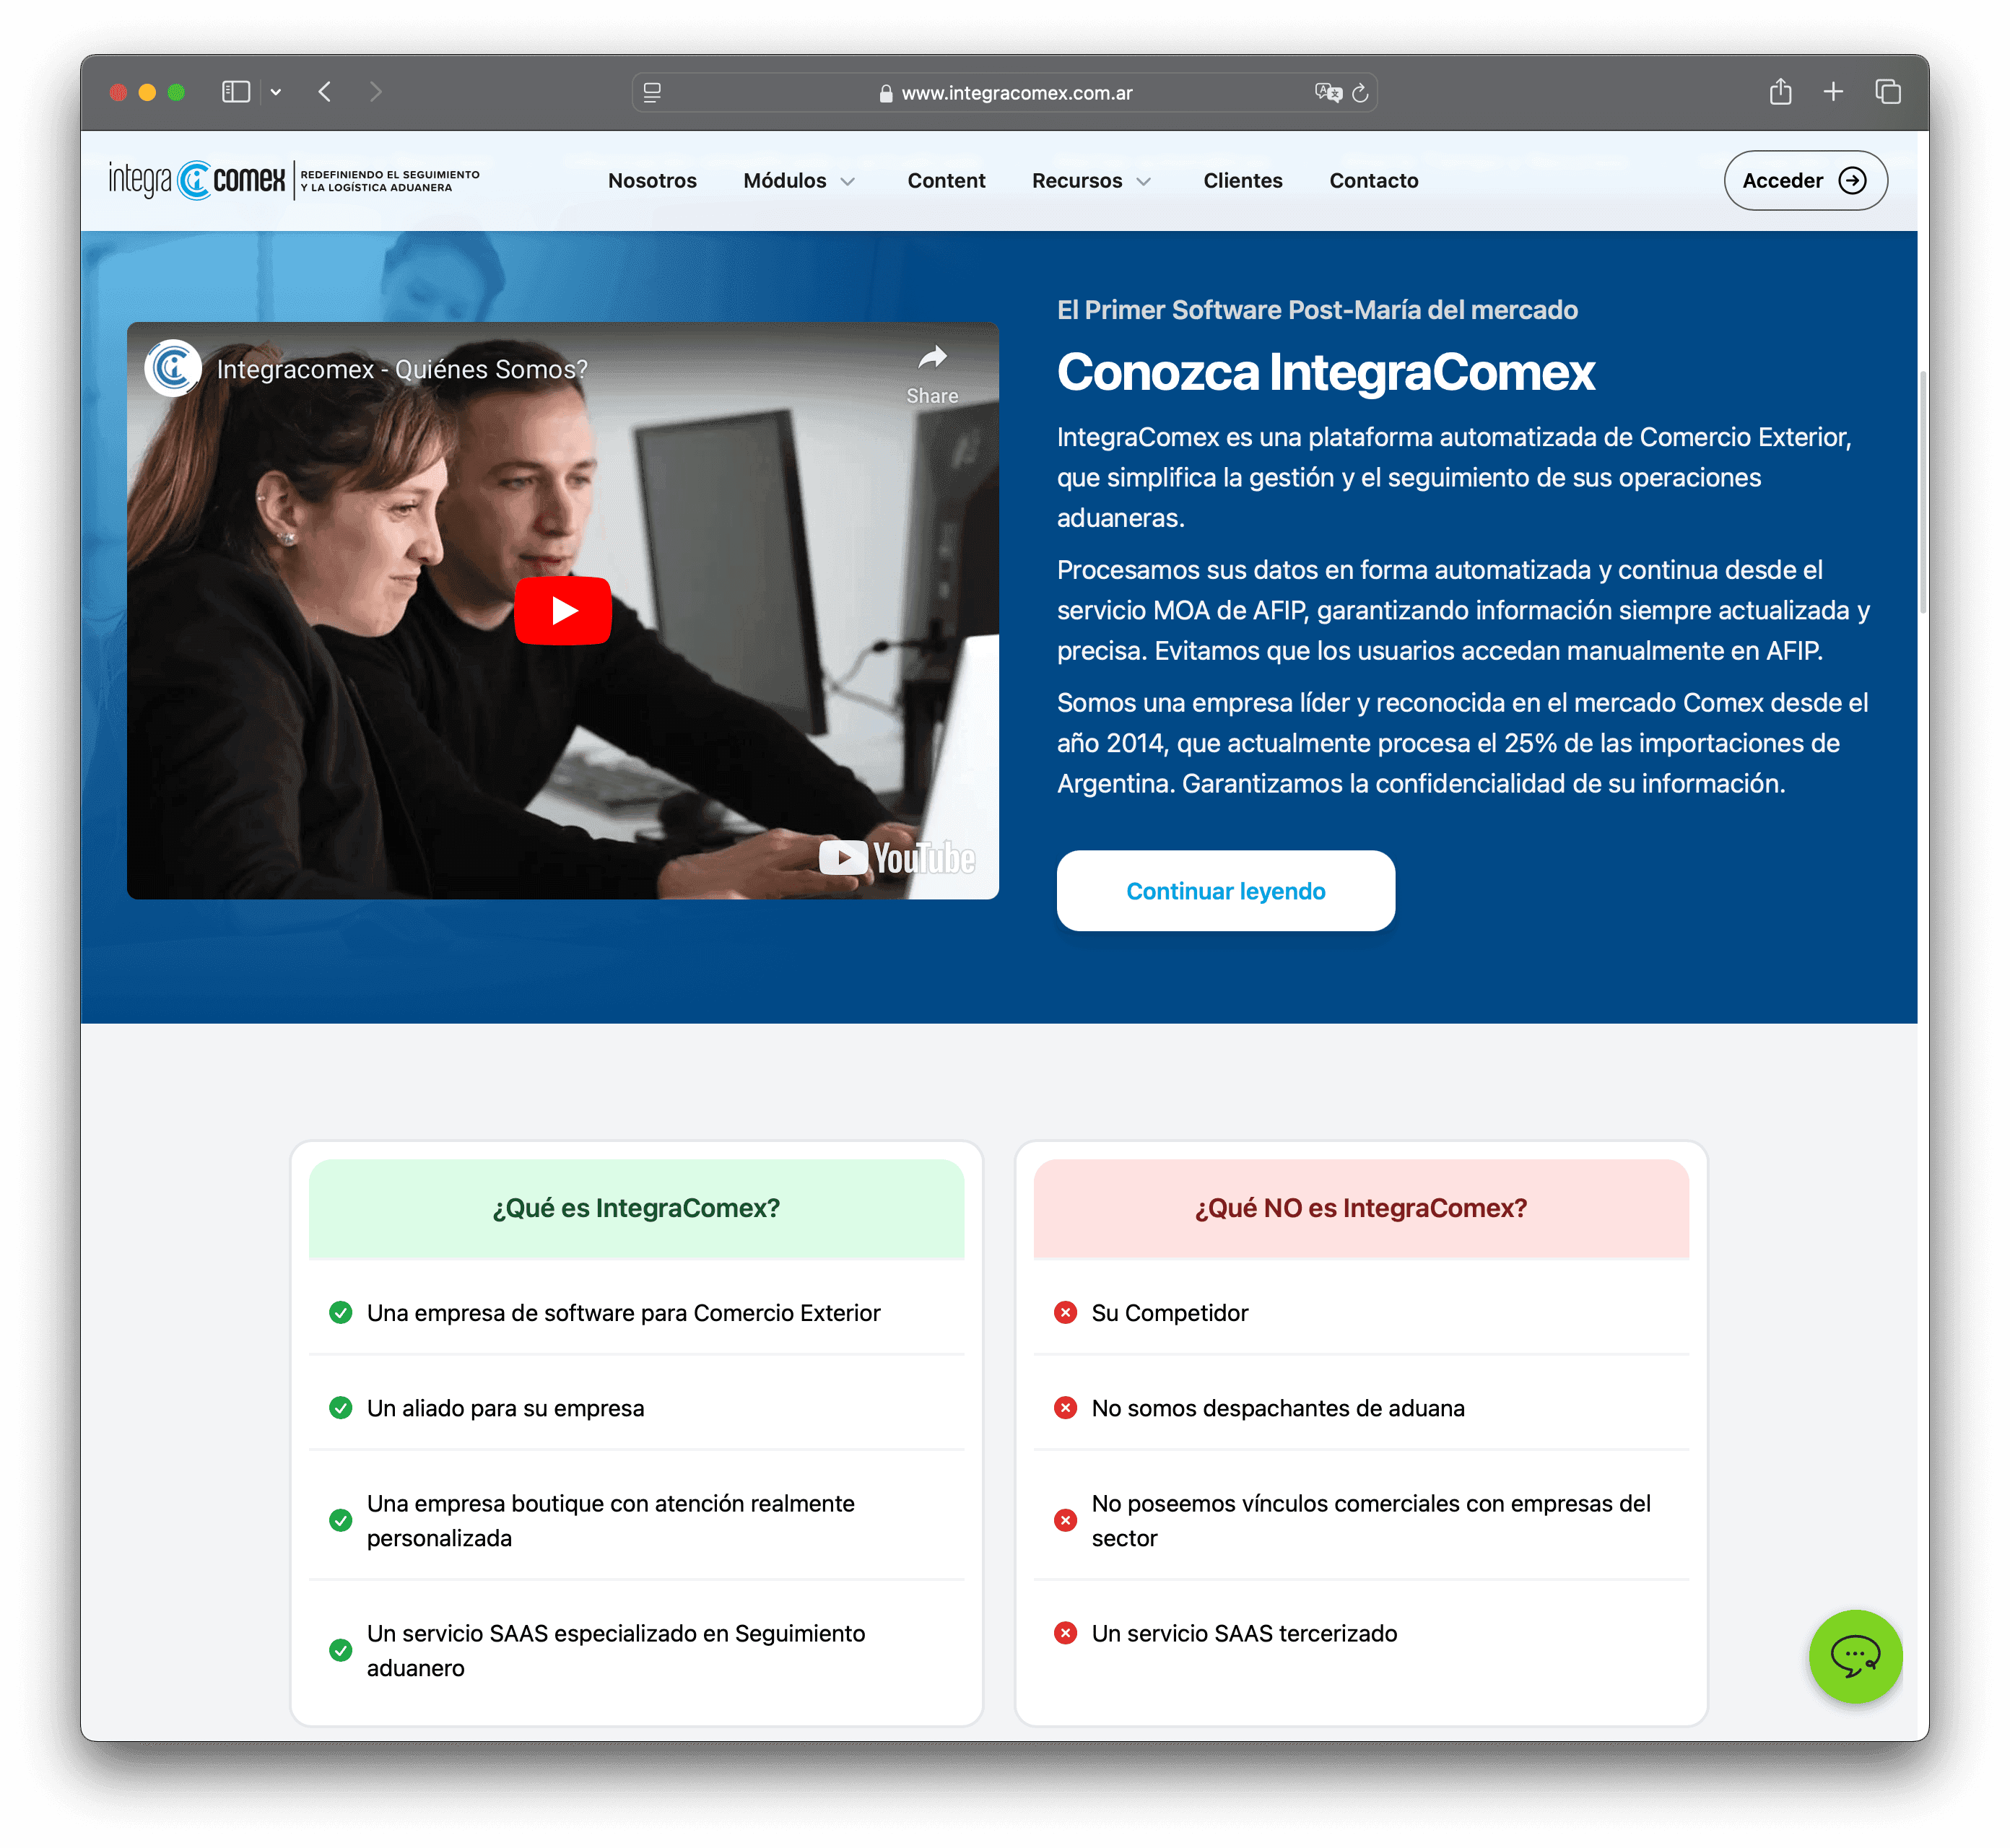
Task: Click 'Un servicio SAAS tercerizado' row
Action: [1361, 1633]
